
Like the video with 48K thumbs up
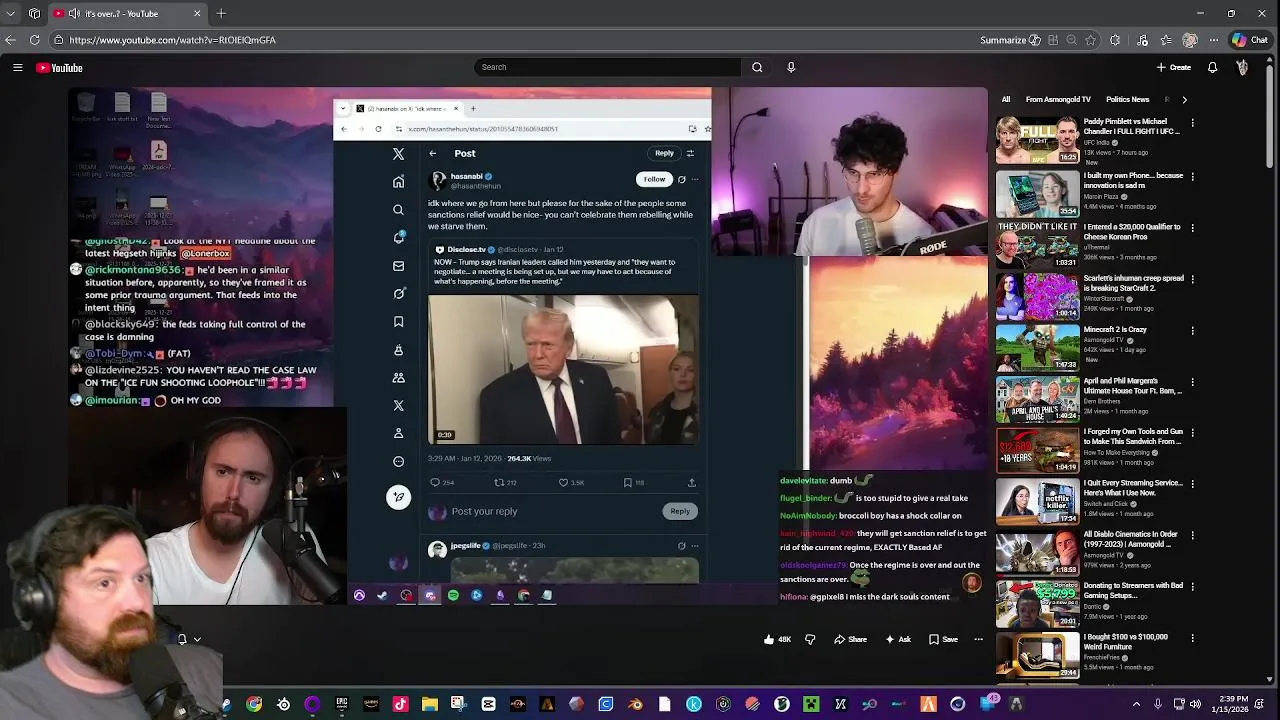(777, 639)
